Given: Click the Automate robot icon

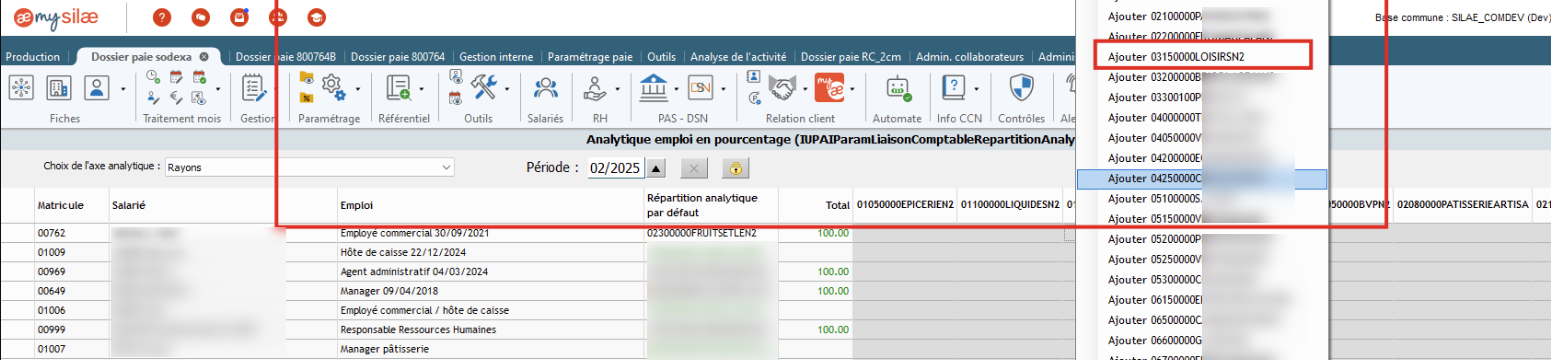Looking at the screenshot, I should [x=897, y=88].
